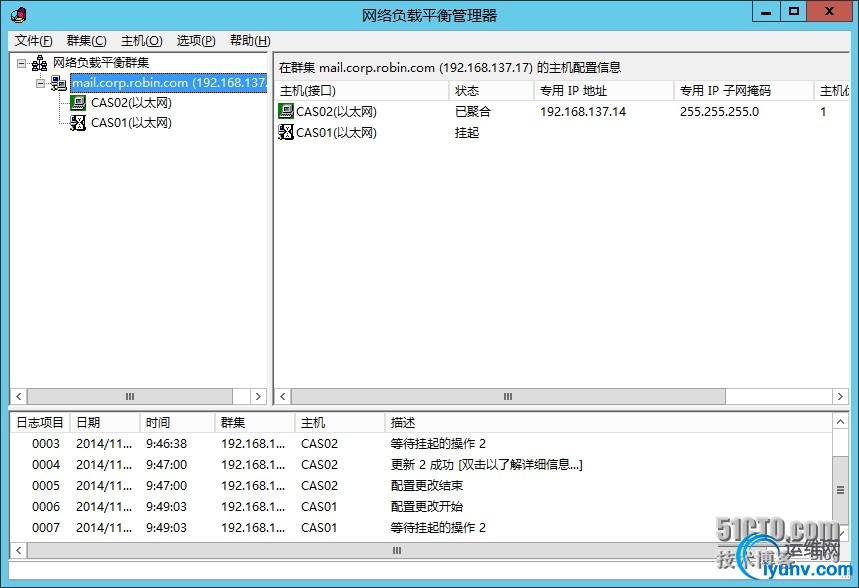
Task: Open the 文件(F) menu
Action: 33,41
